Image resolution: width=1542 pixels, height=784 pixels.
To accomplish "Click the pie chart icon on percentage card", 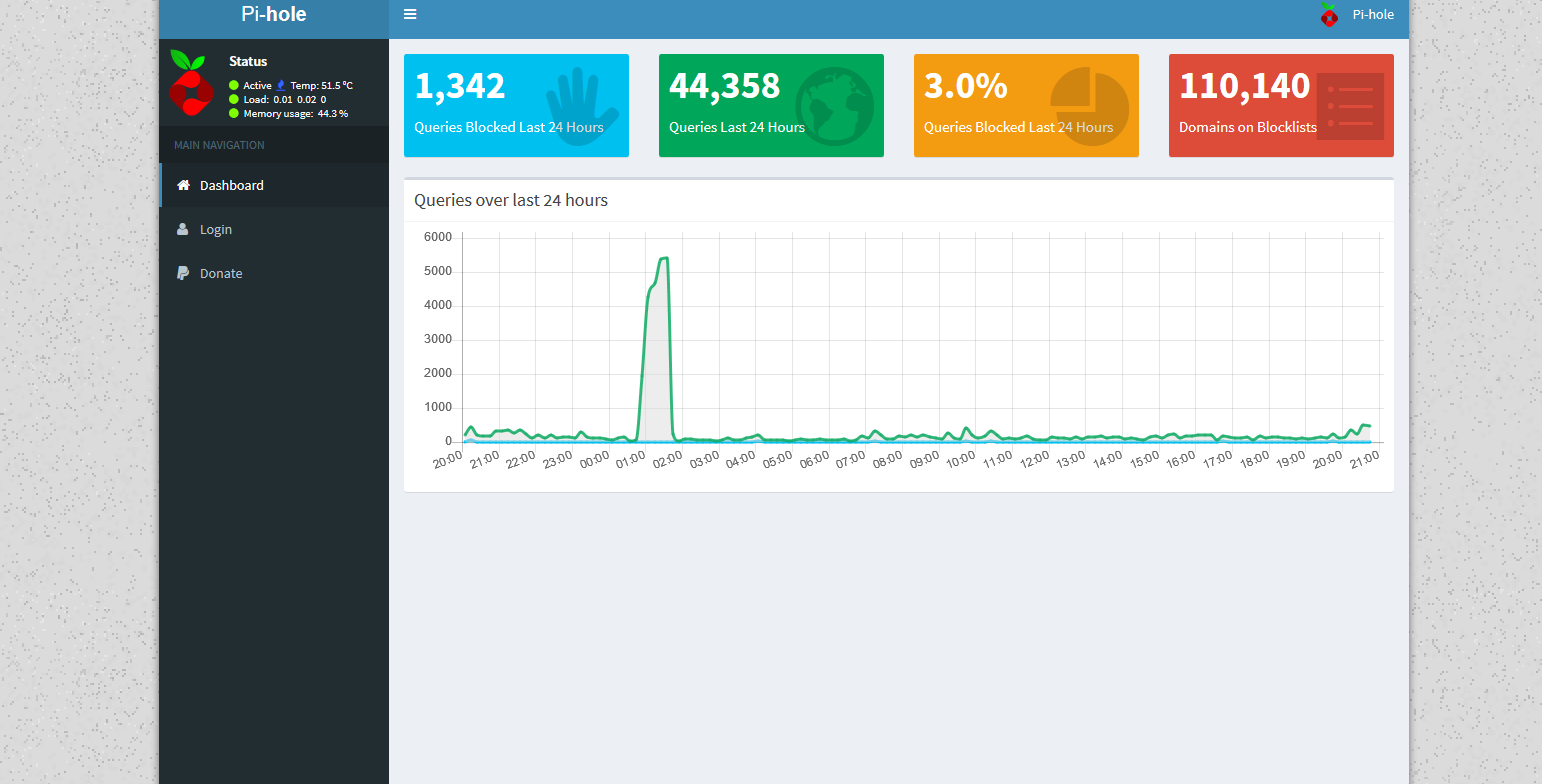I will pyautogui.click(x=1089, y=106).
